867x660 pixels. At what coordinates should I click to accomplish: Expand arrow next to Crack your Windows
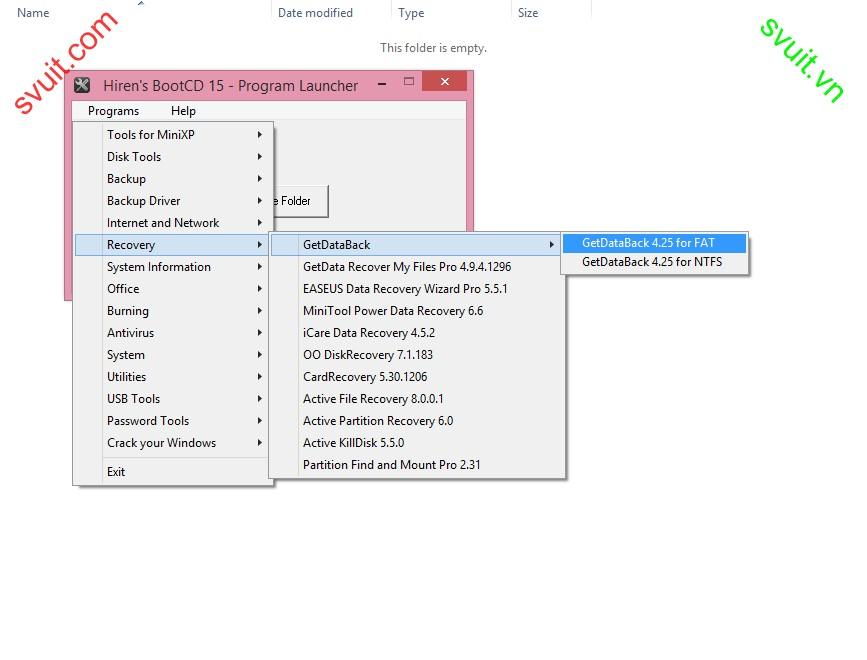click(259, 443)
